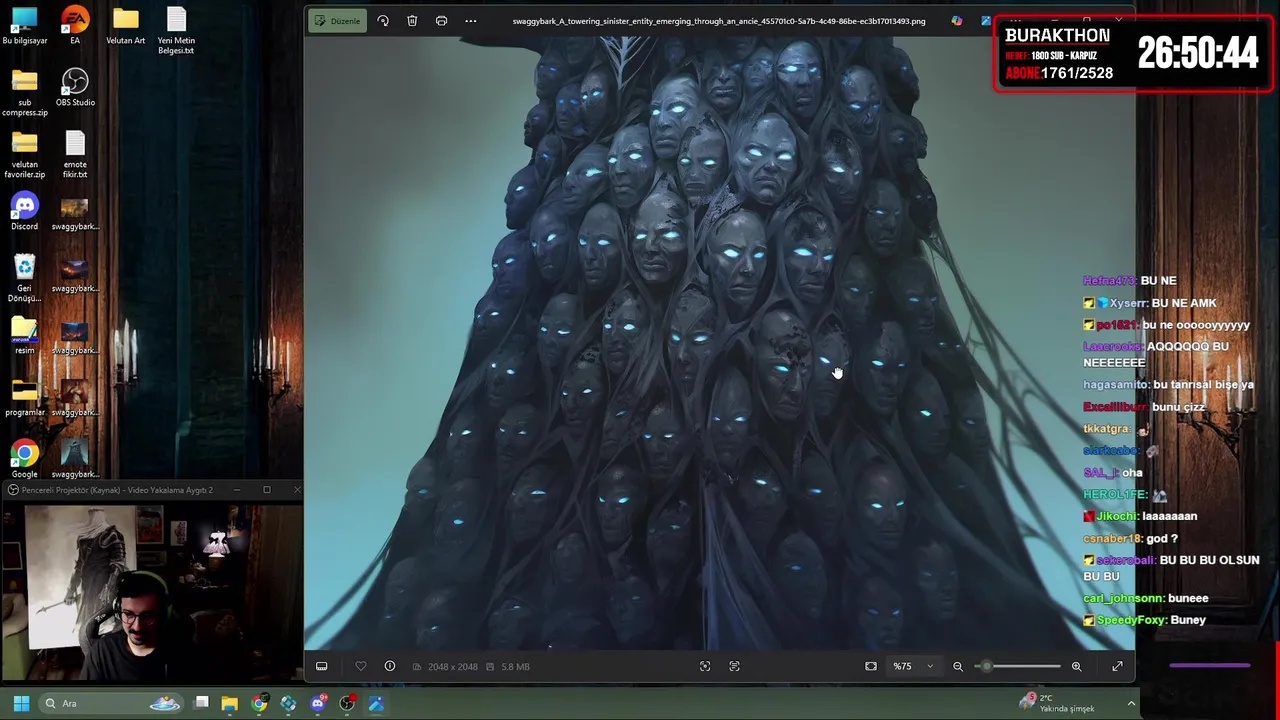Open the %75 zoom level dropdown
1280x720 pixels.
(x=913, y=666)
